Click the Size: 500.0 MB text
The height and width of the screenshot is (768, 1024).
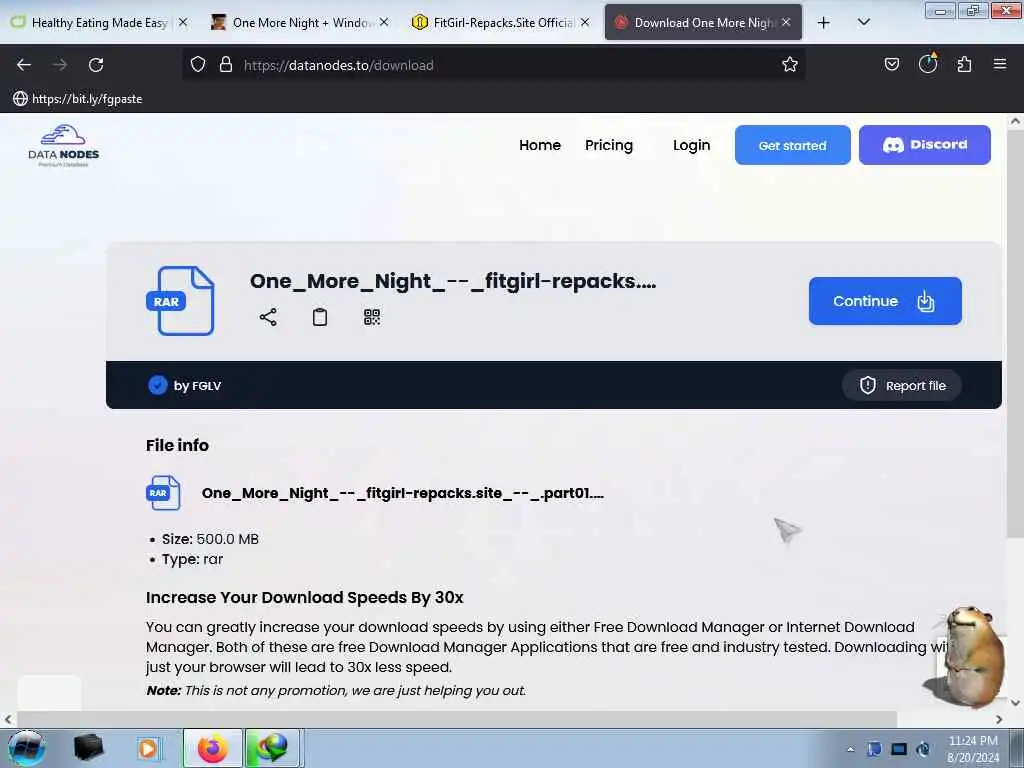[x=210, y=539]
